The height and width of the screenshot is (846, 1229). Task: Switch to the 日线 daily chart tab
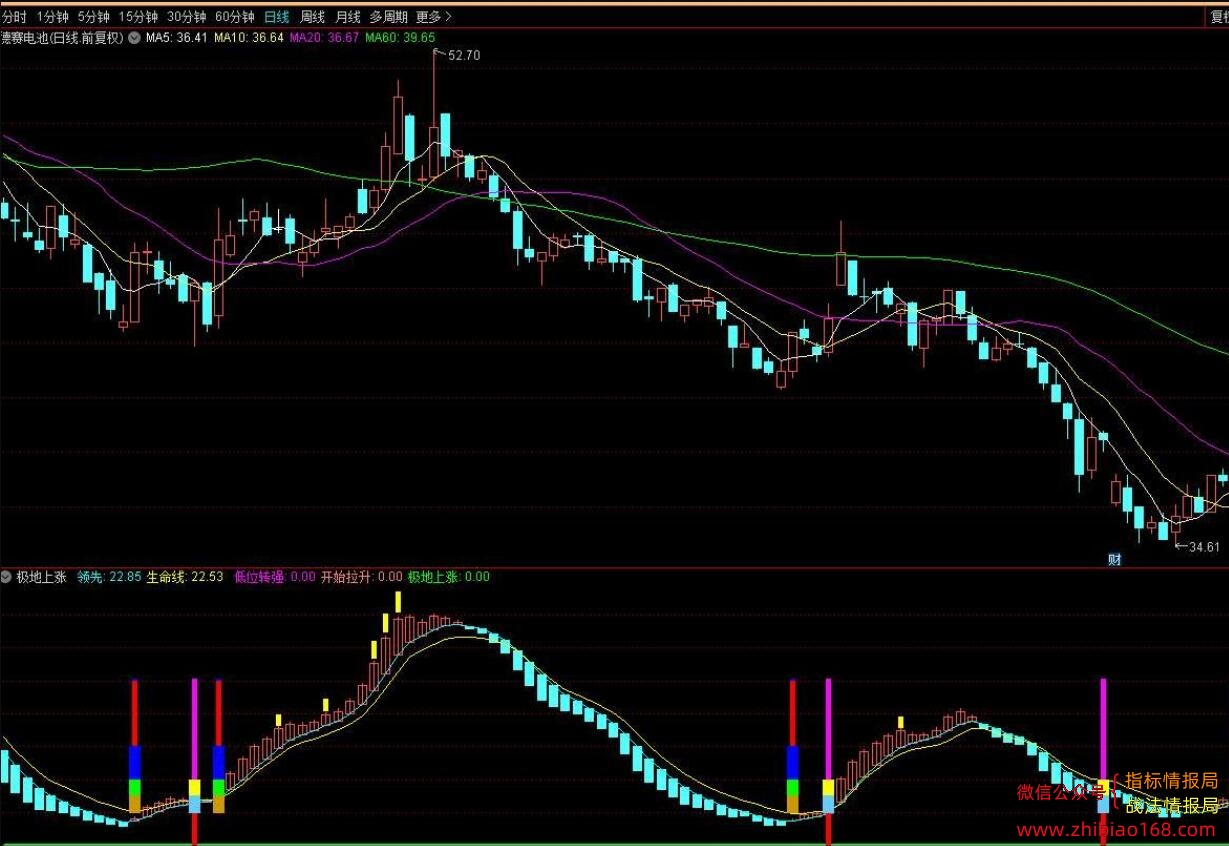[277, 17]
